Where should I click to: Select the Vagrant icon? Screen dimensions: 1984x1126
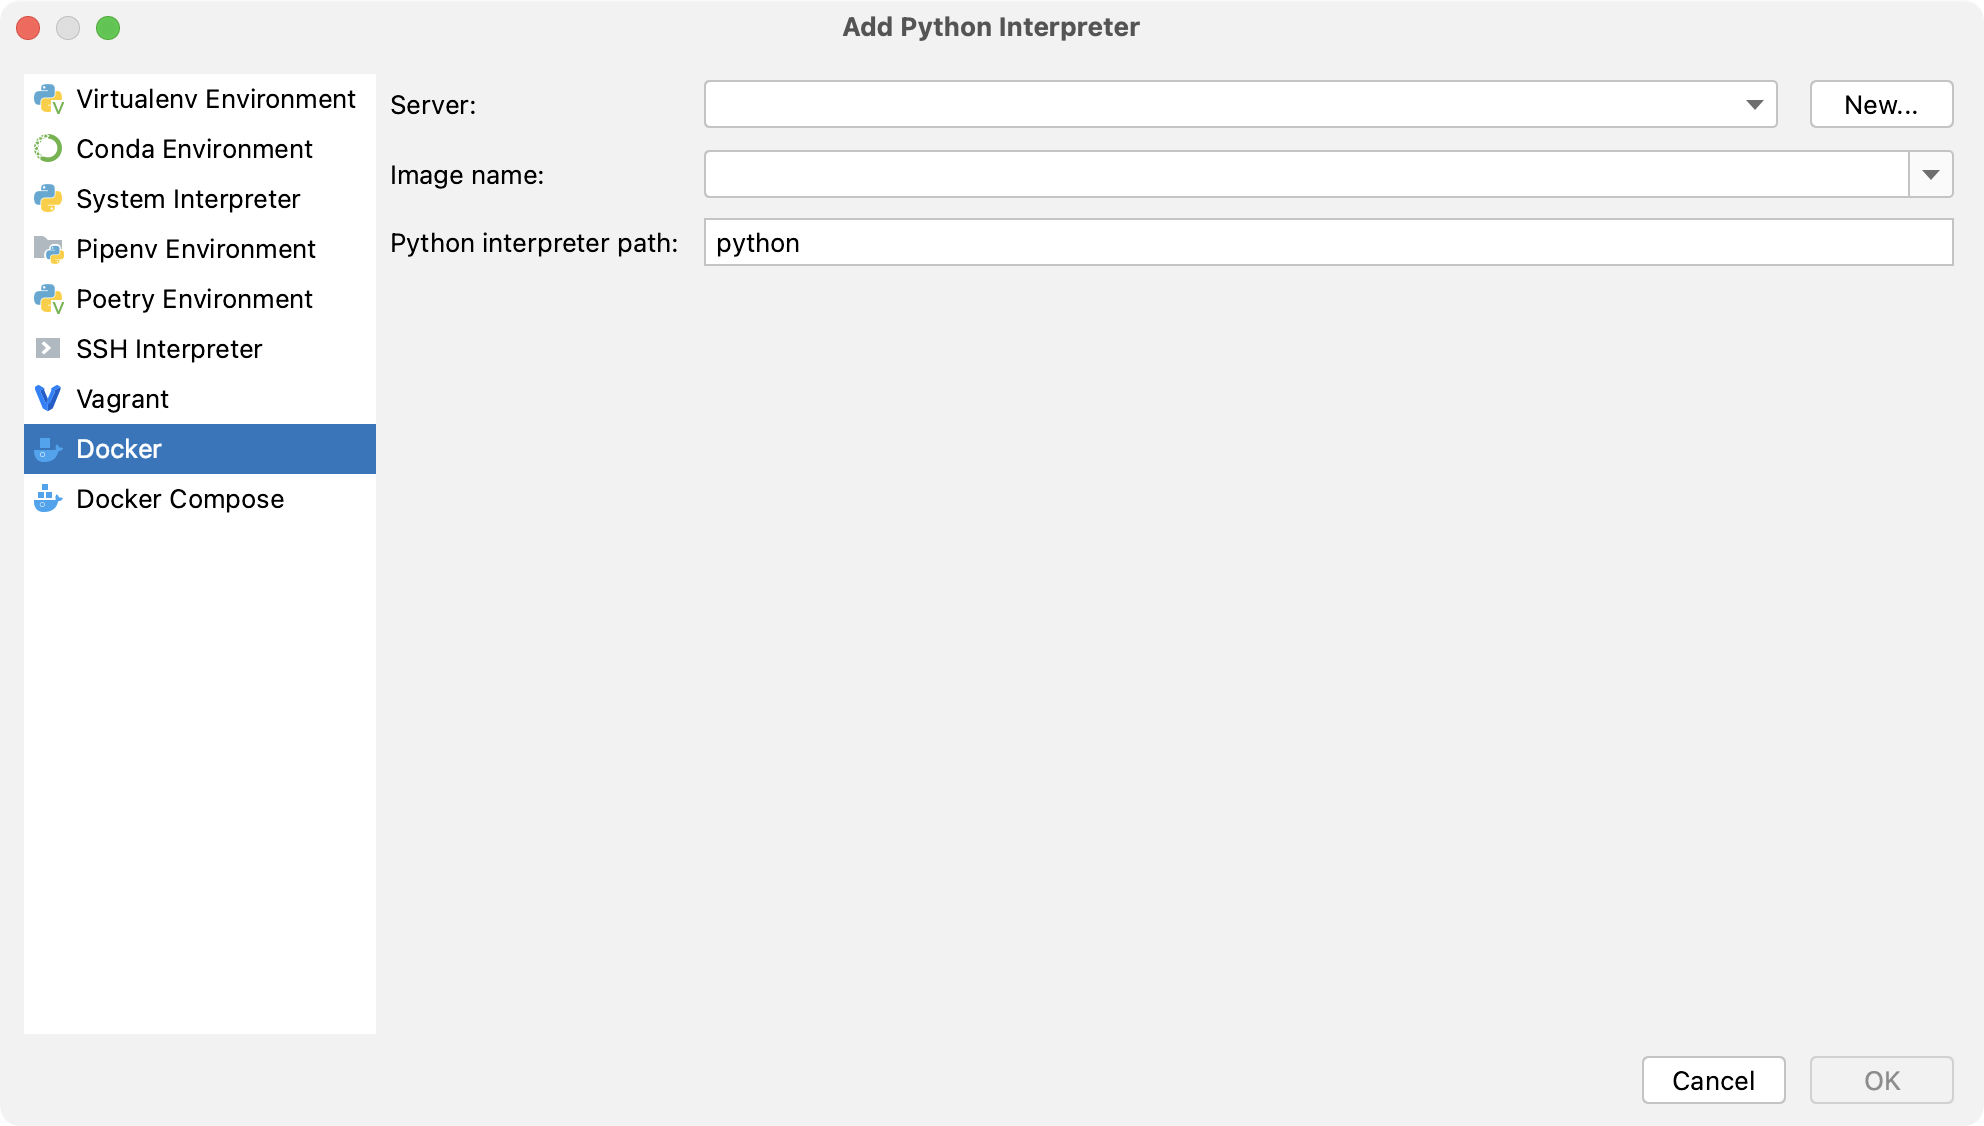[x=50, y=398]
